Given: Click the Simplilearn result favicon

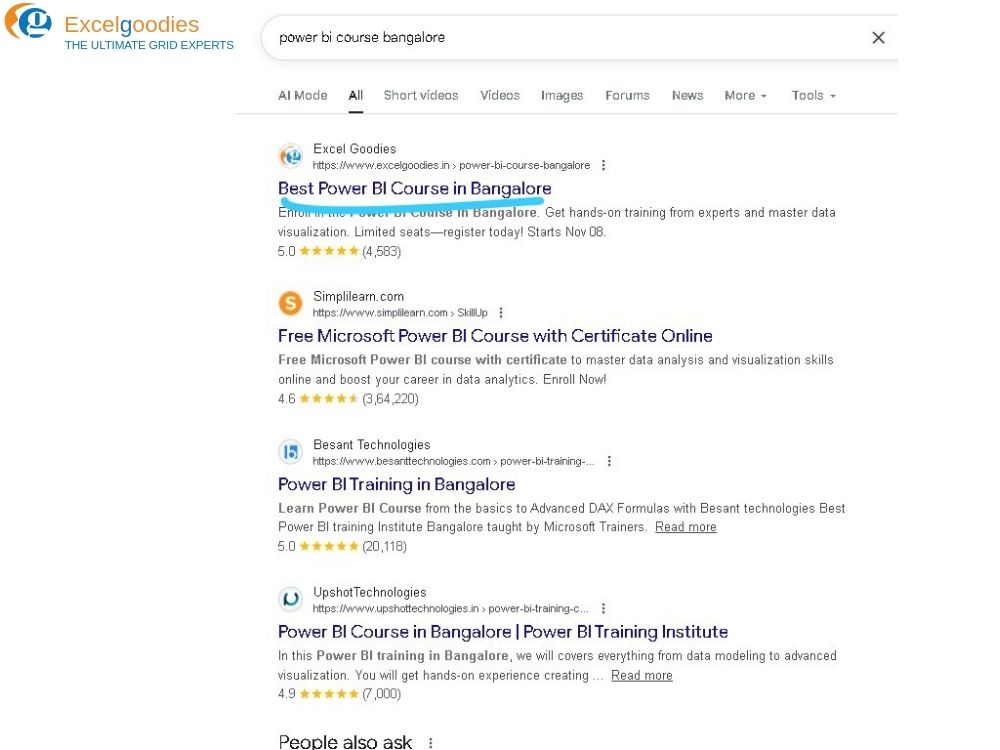Looking at the screenshot, I should coord(291,304).
